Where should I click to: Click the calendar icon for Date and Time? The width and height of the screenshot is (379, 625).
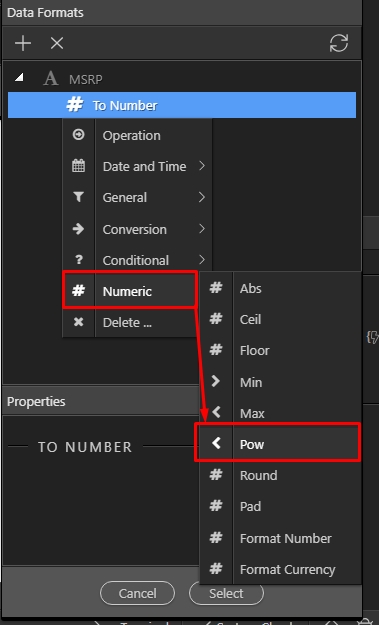point(79,166)
